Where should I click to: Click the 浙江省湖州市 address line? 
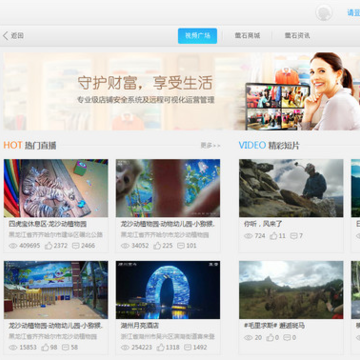click(168, 337)
